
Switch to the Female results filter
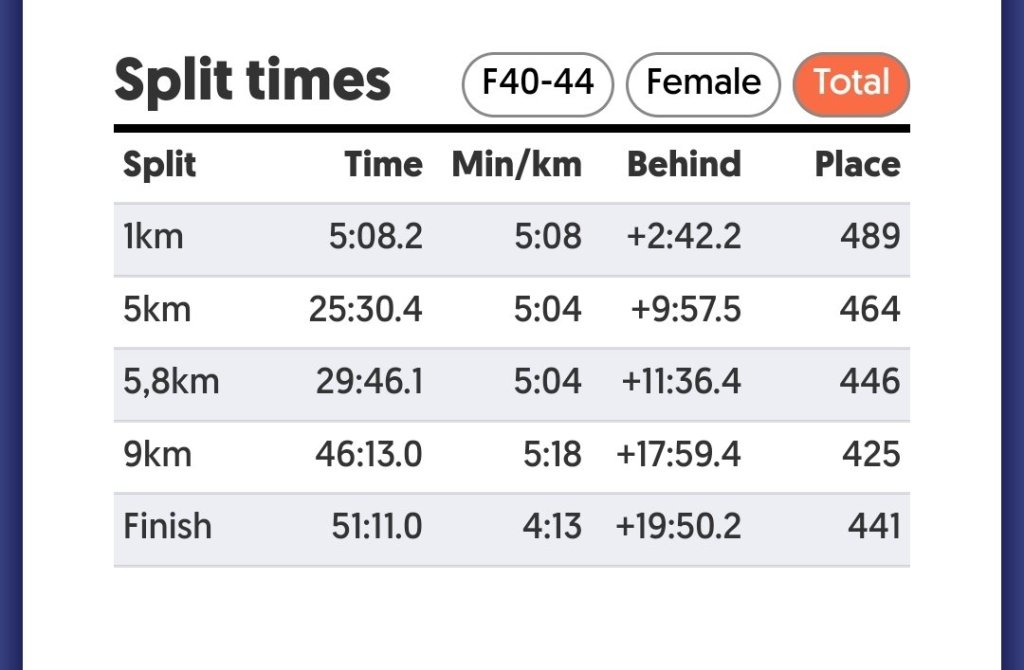(702, 84)
